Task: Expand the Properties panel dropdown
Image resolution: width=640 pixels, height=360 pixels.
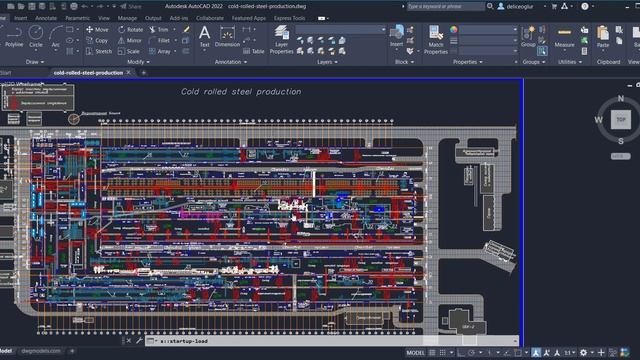Action: coord(467,62)
